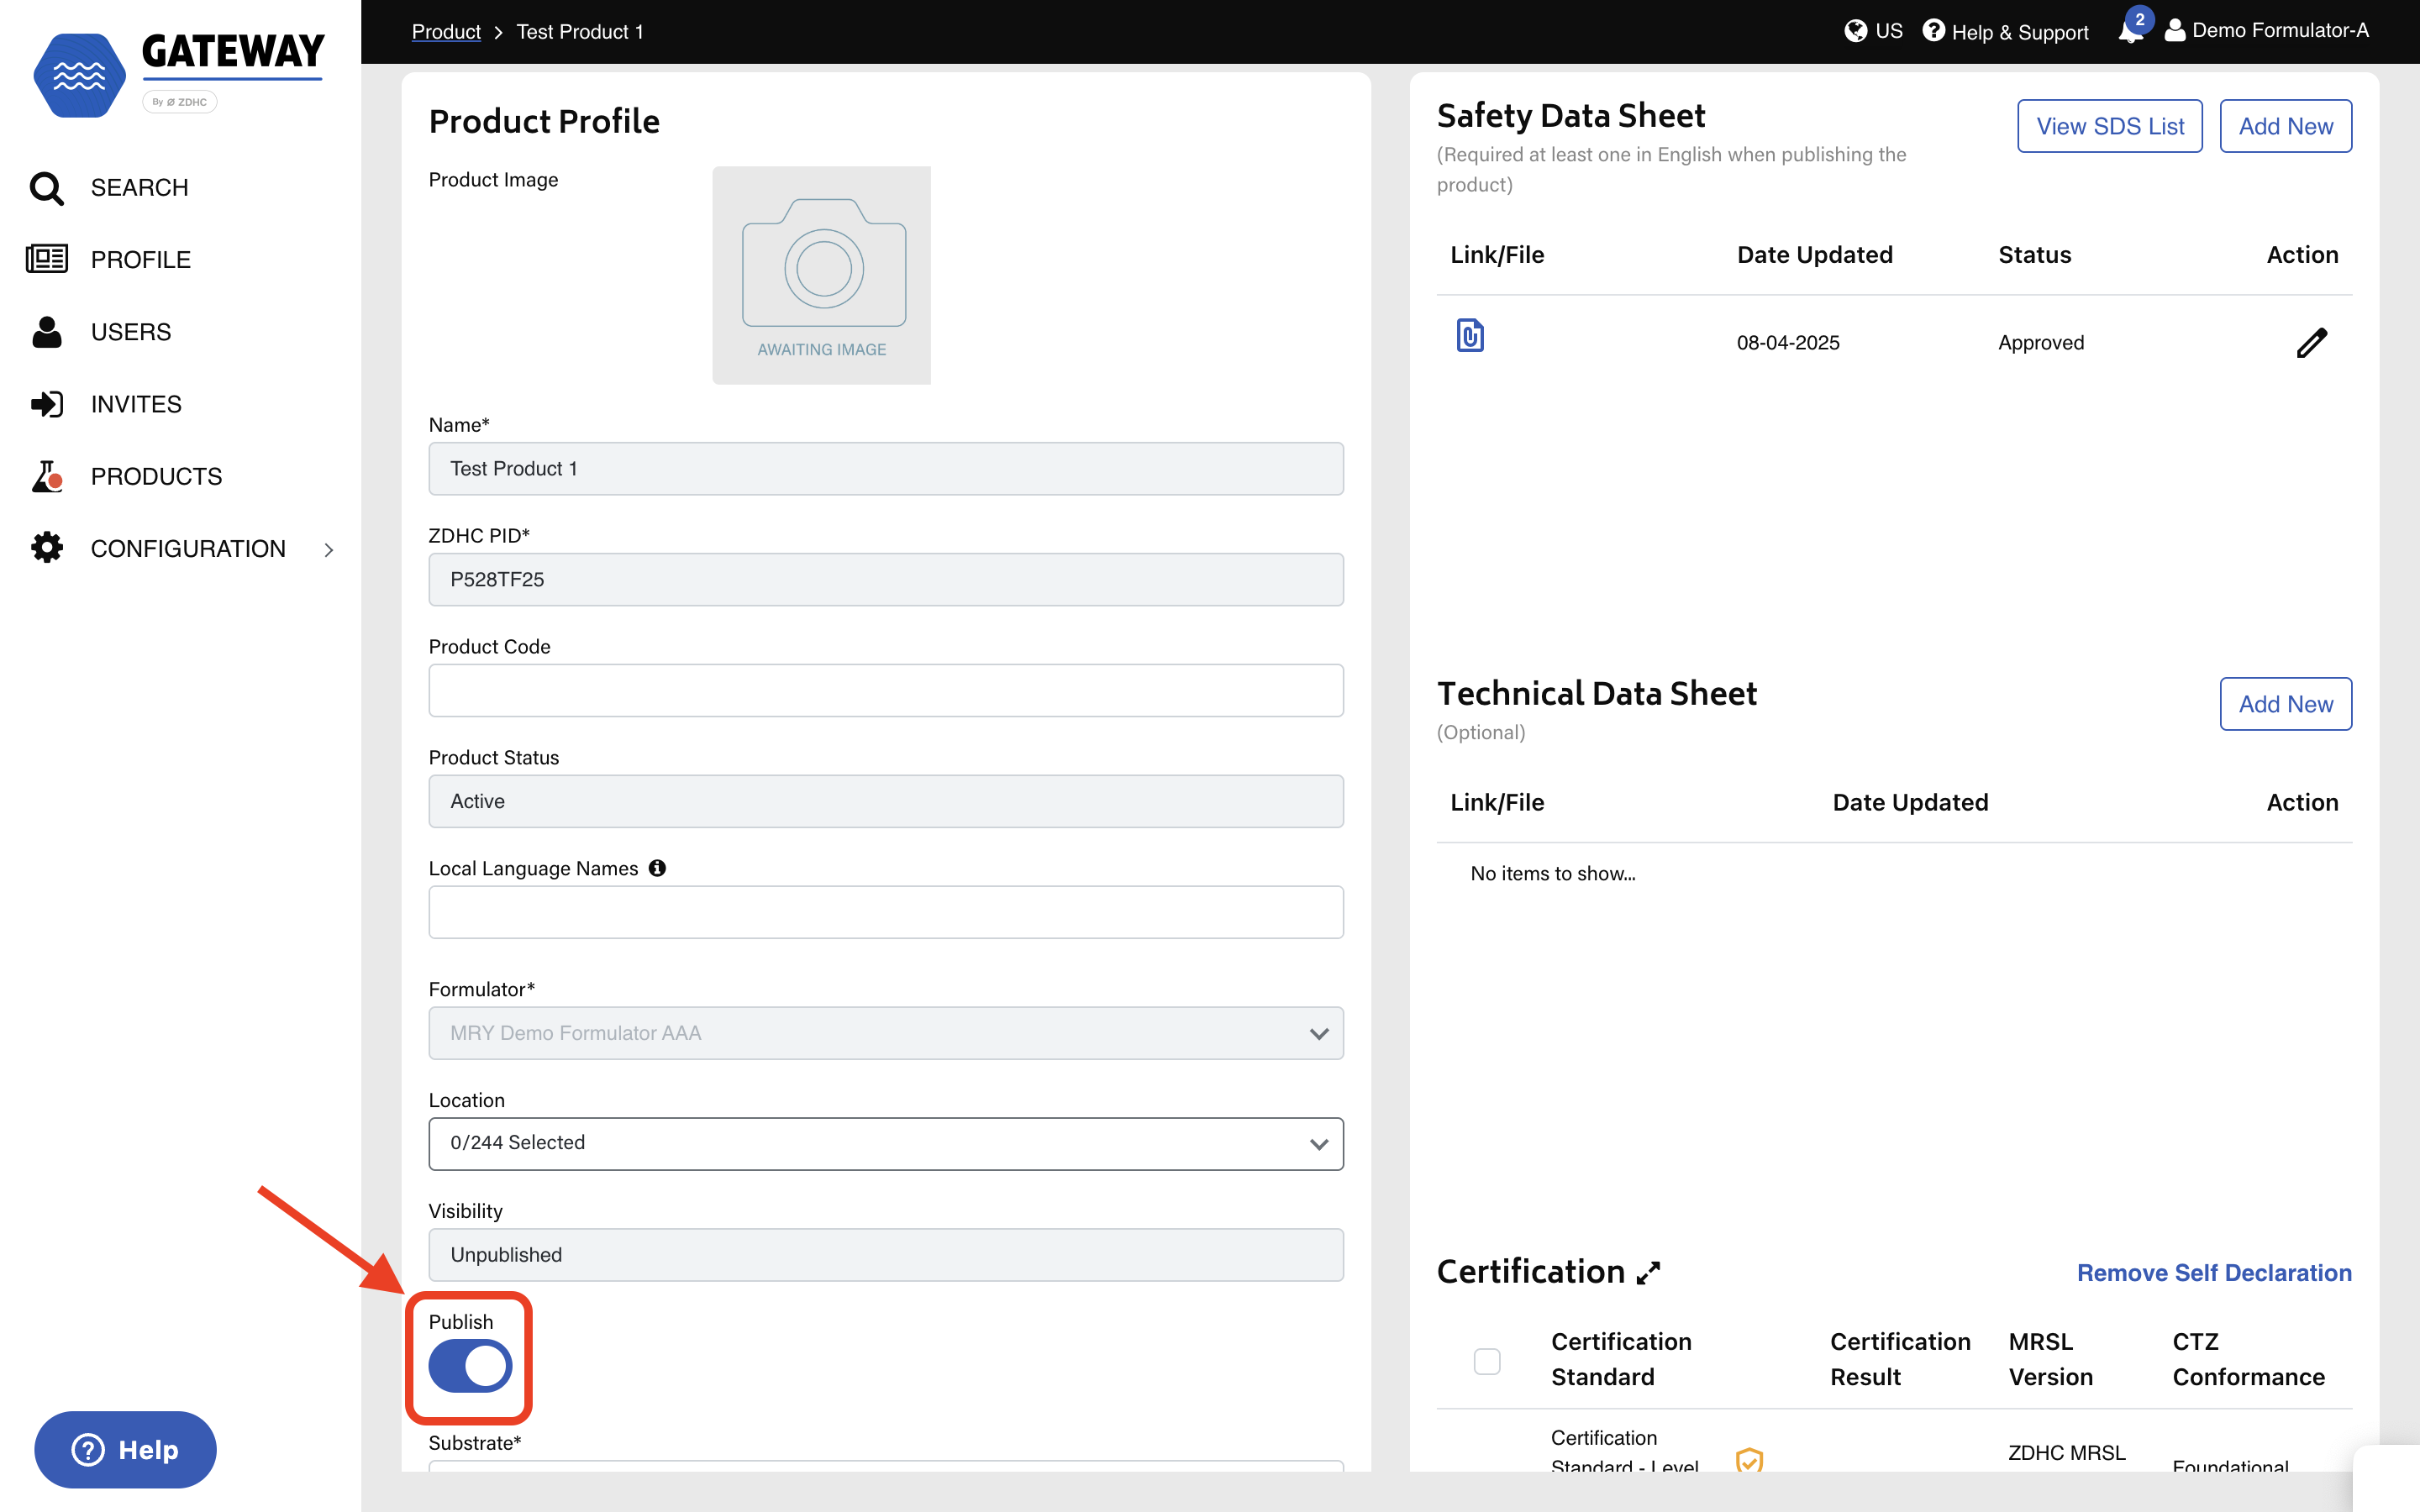Click the Invites arrow icon
Screen dimensions: 2420x1512
coord(46,404)
